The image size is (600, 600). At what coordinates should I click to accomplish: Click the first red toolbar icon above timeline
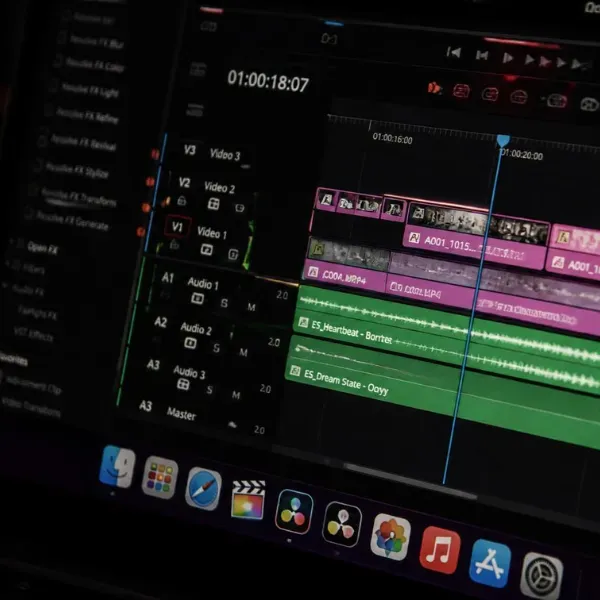[x=434, y=88]
